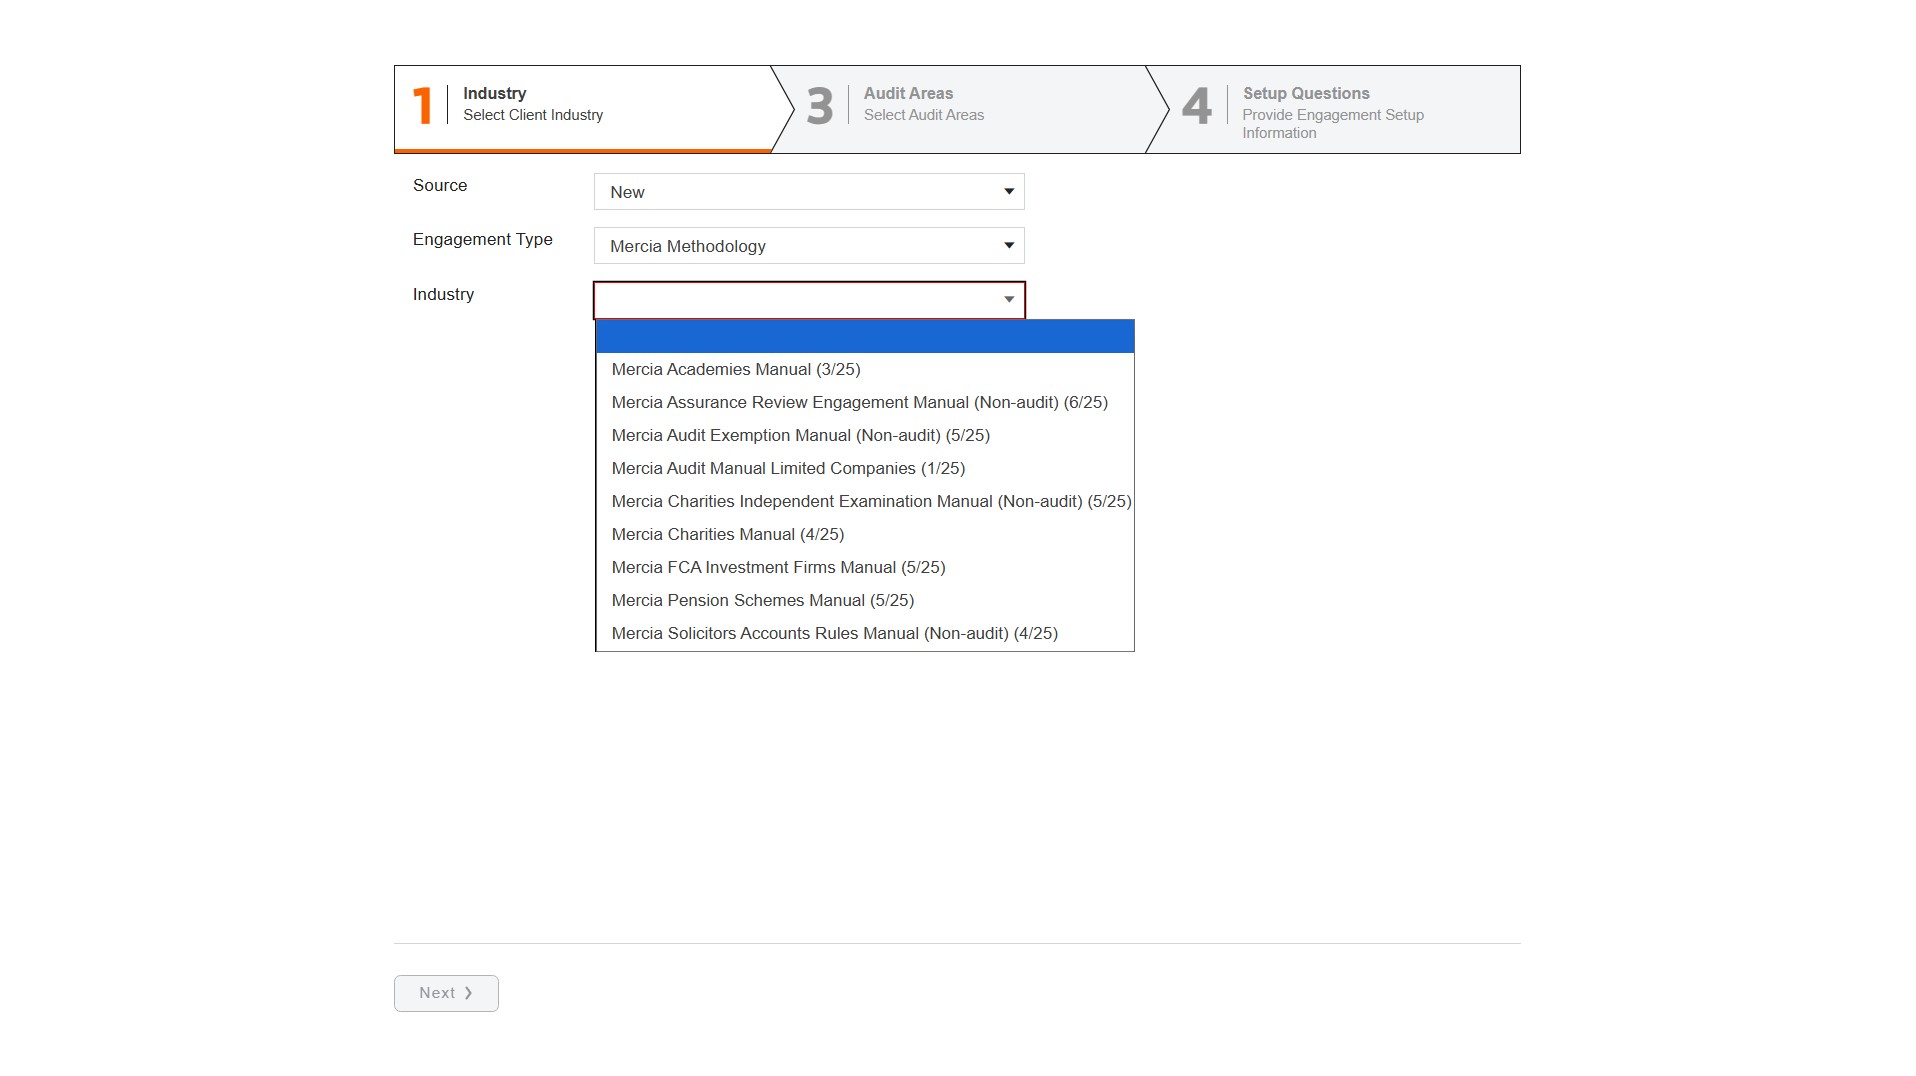Click the grey step 3 number icon

click(x=819, y=106)
